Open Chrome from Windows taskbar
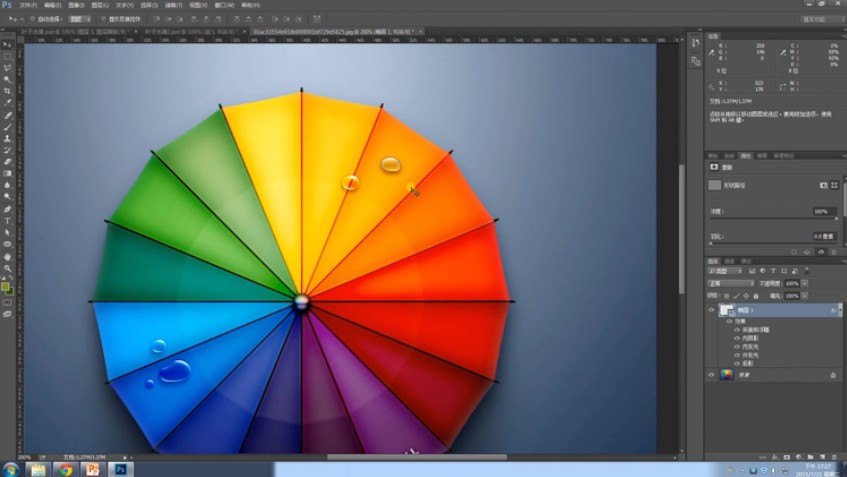 point(65,469)
